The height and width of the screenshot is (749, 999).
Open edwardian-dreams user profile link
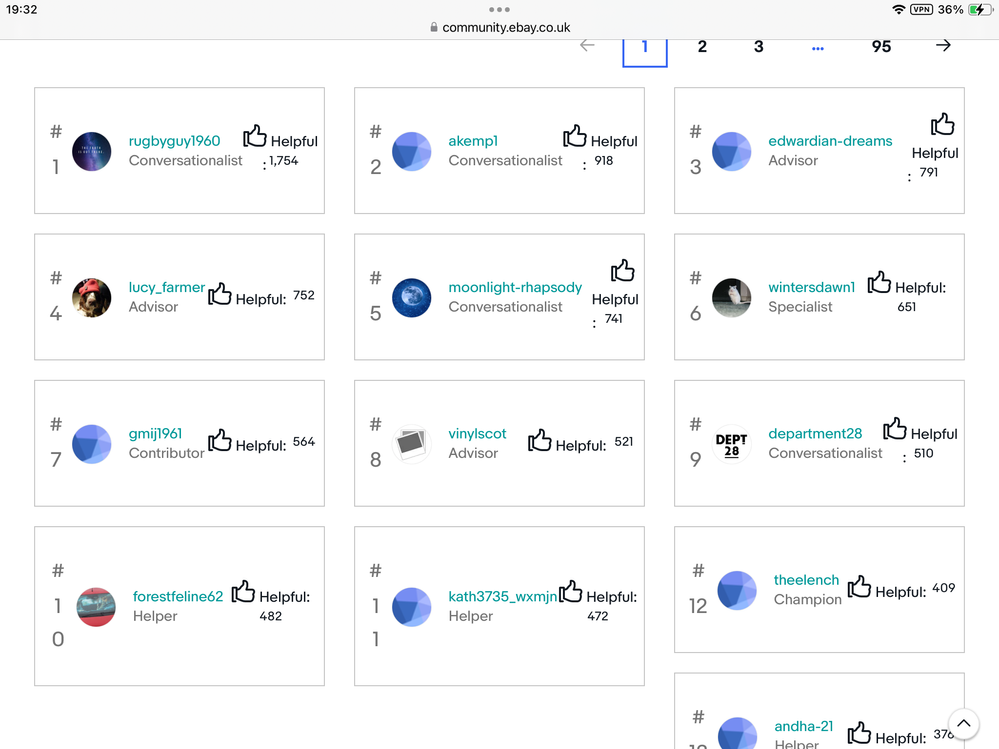pyautogui.click(x=830, y=141)
